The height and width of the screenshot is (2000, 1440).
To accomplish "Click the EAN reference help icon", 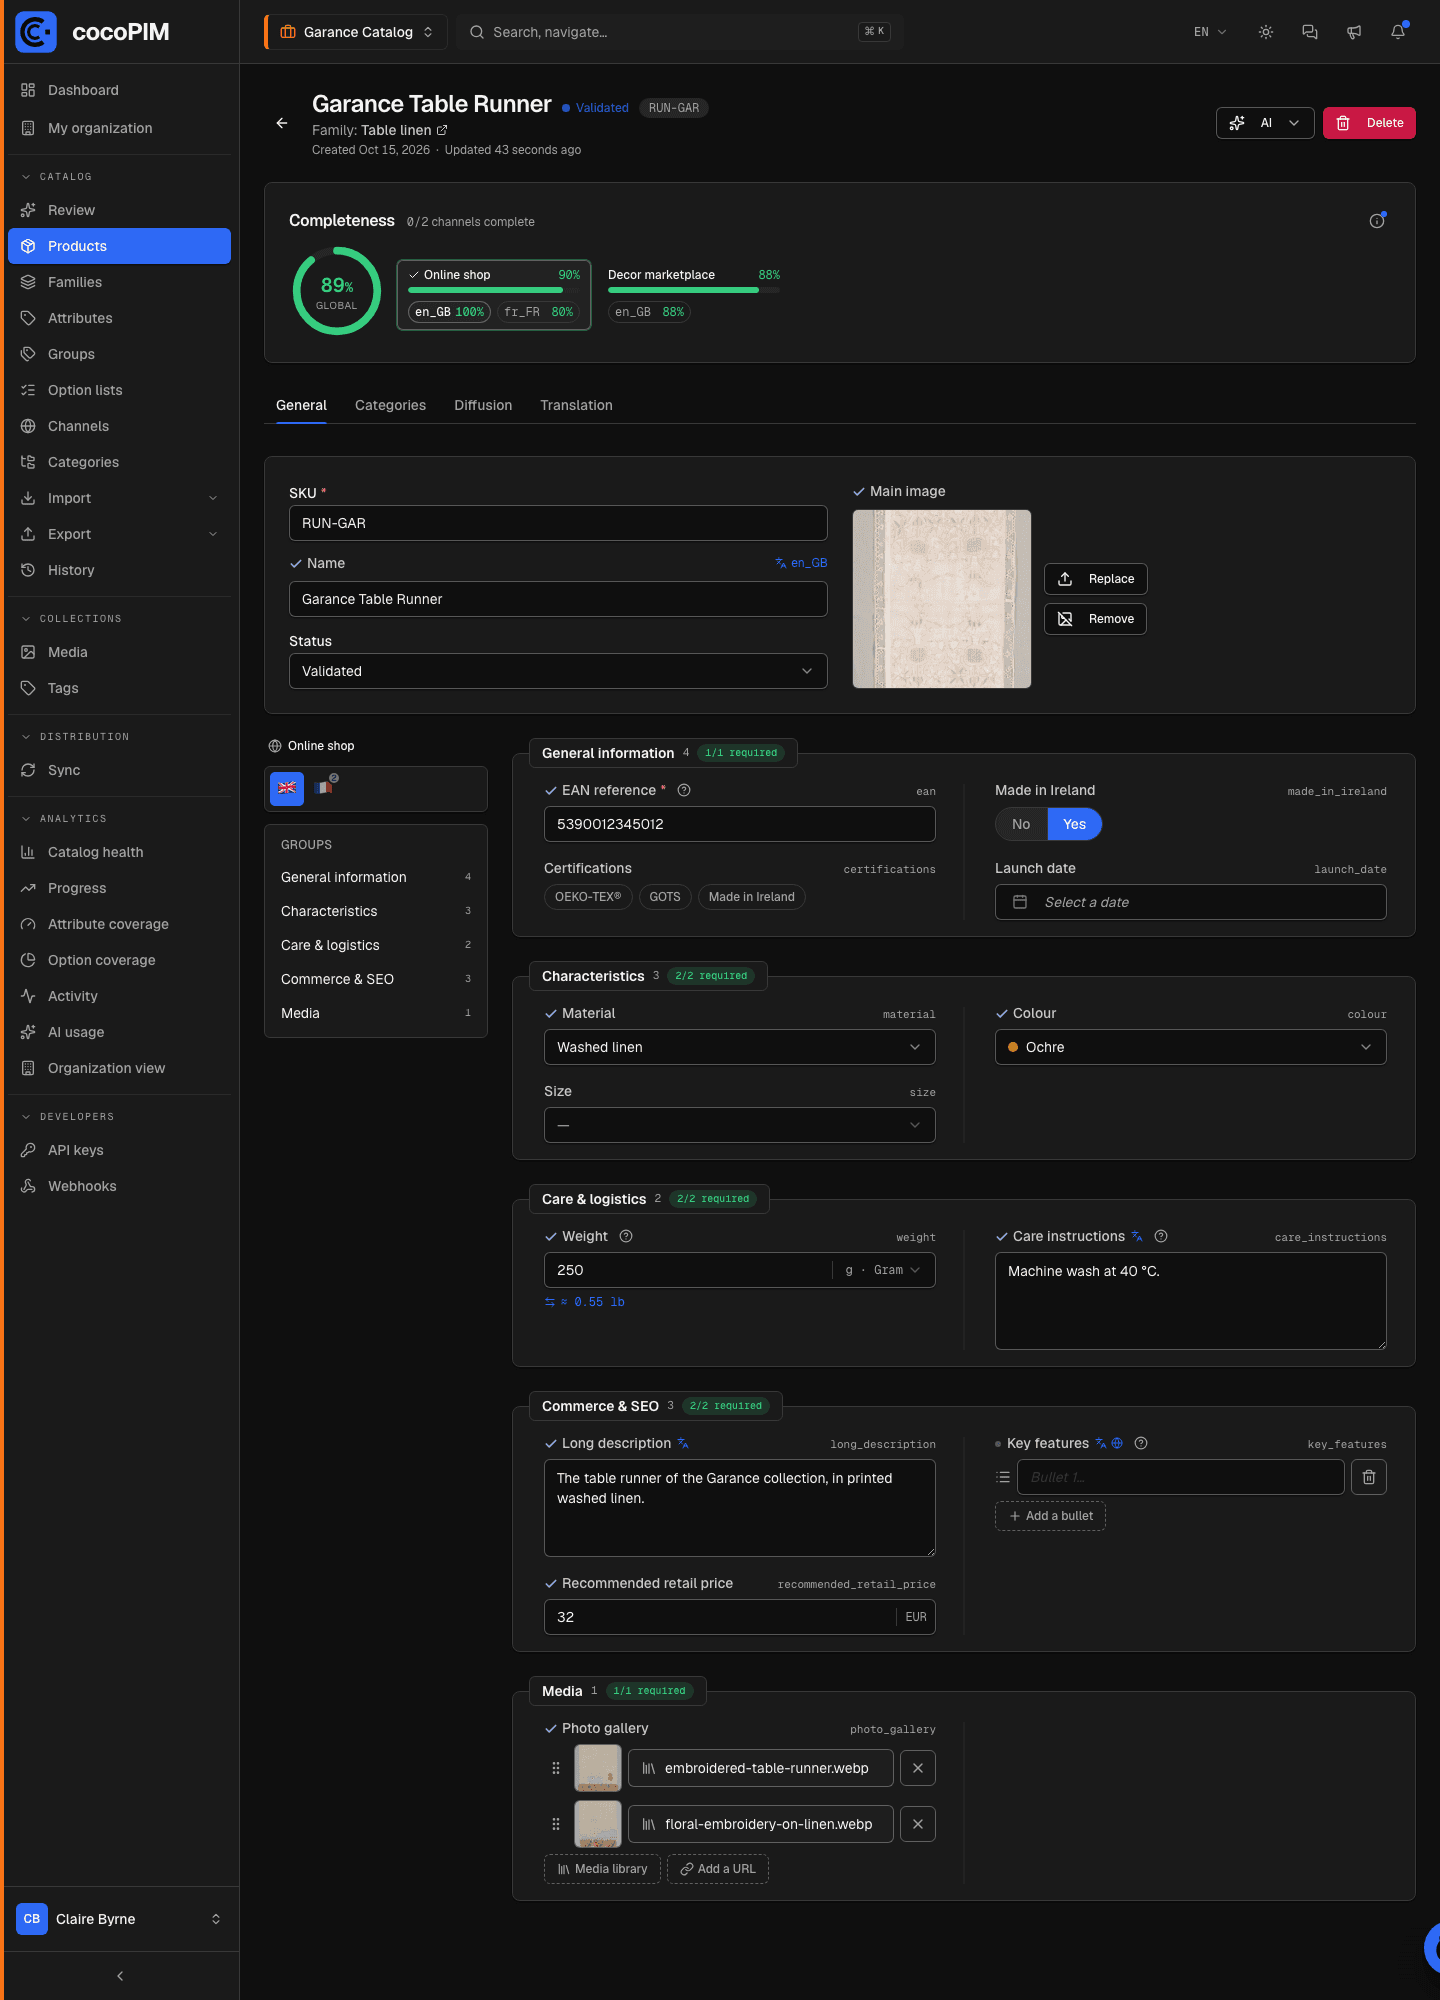I will point(684,790).
